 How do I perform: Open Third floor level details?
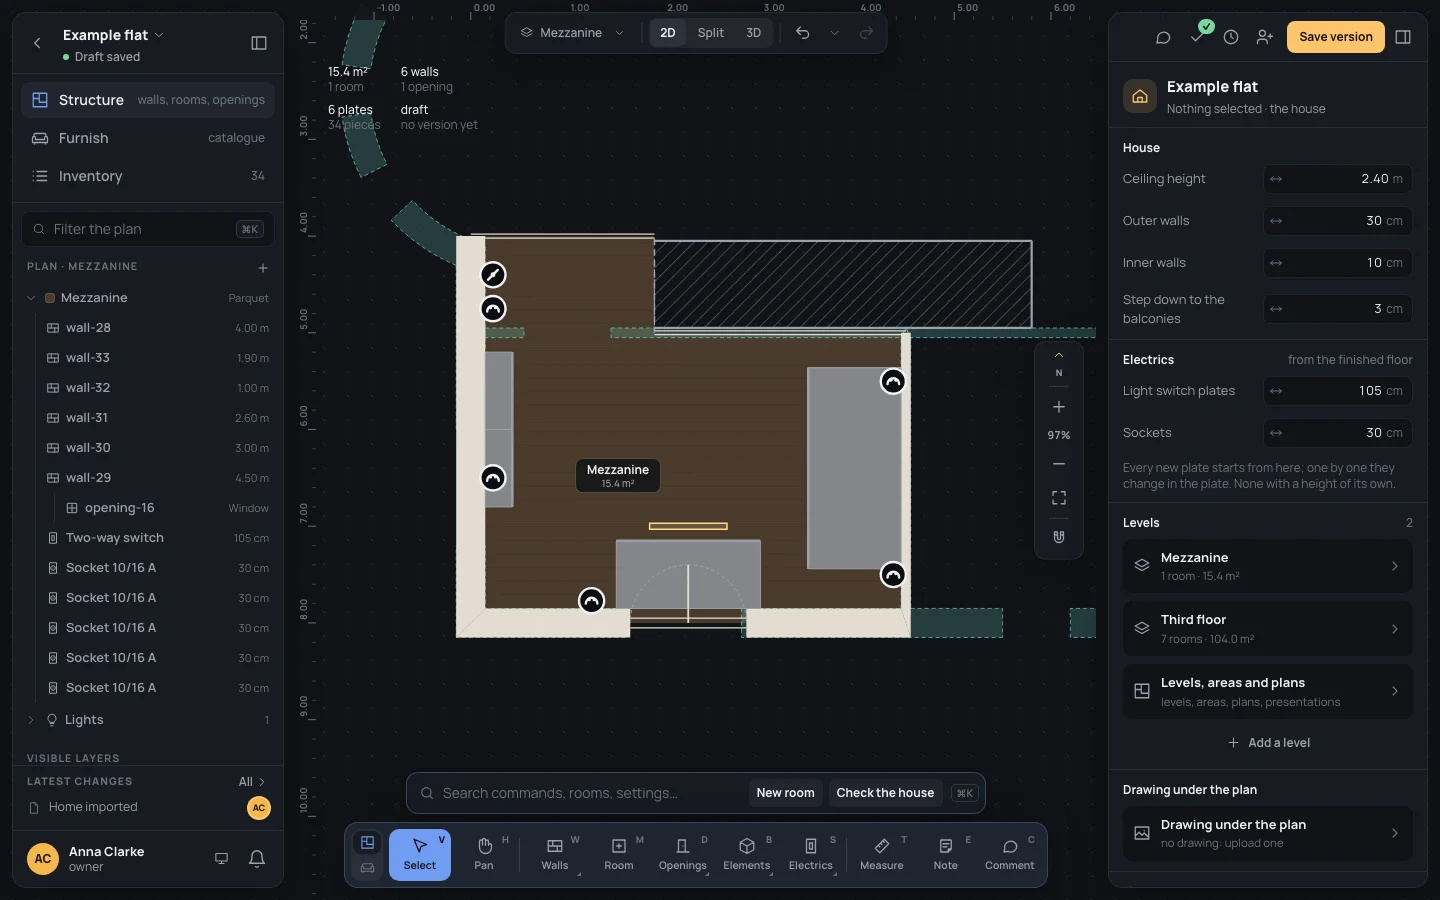[1268, 629]
